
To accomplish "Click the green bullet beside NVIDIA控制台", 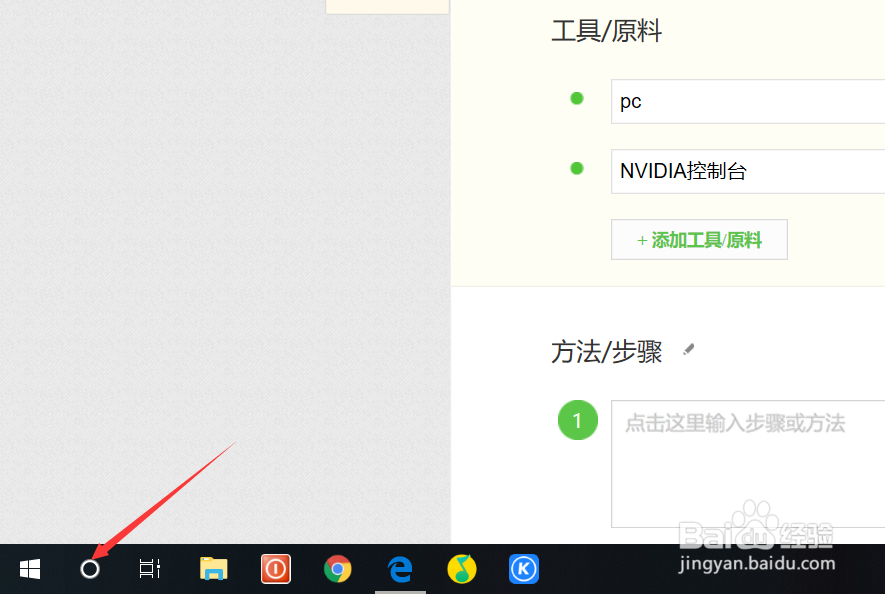I will pos(577,168).
